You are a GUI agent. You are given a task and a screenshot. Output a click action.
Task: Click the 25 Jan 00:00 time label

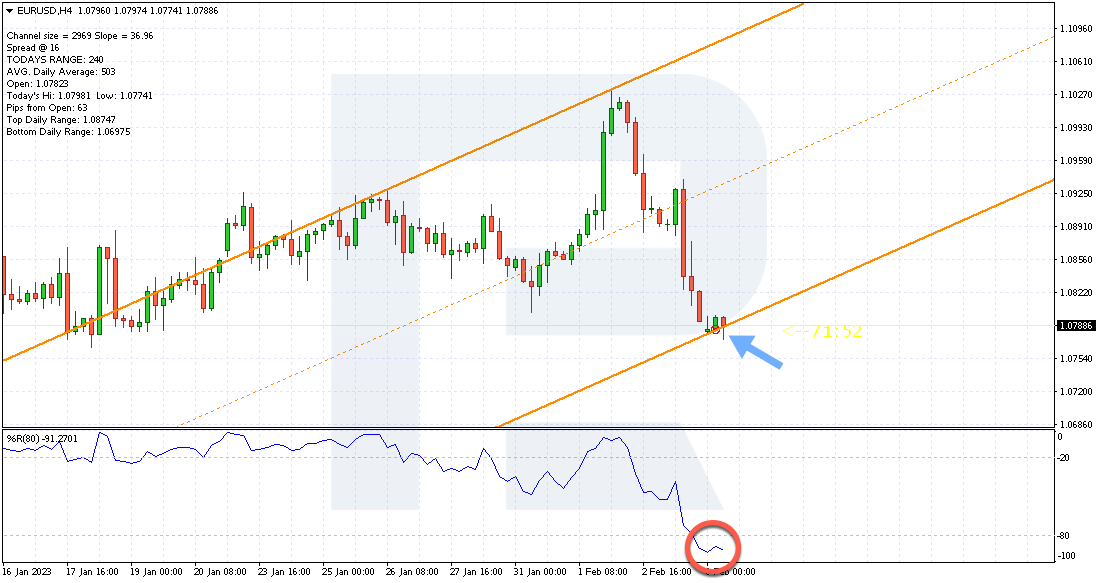[x=348, y=572]
